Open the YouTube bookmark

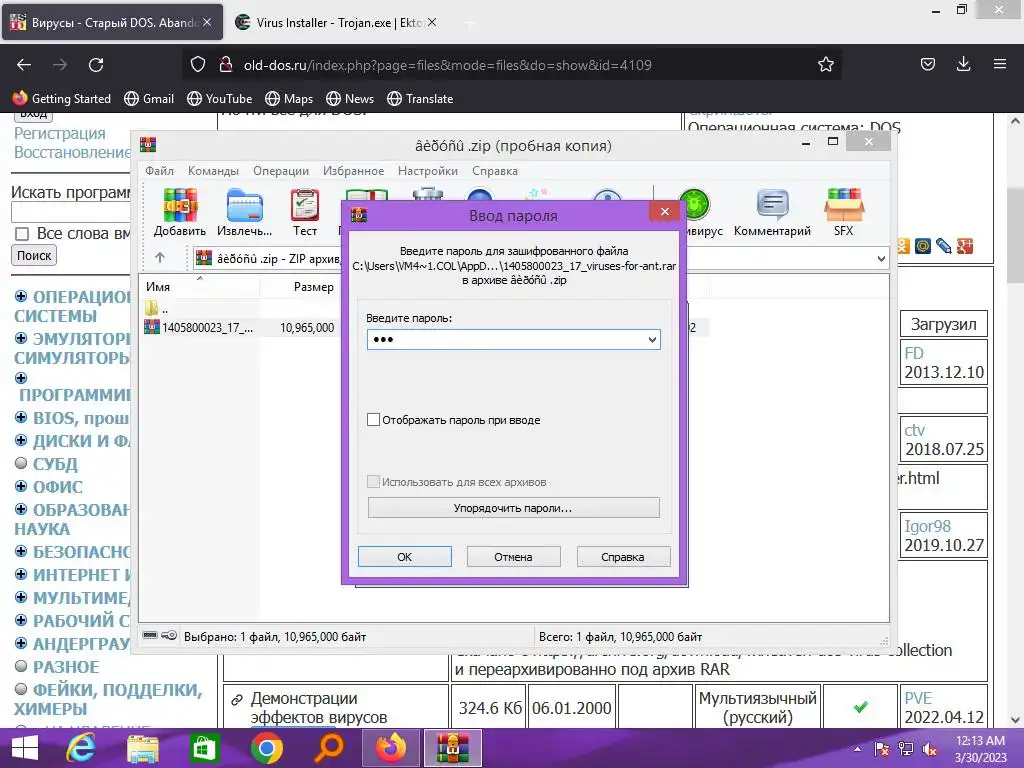click(219, 99)
